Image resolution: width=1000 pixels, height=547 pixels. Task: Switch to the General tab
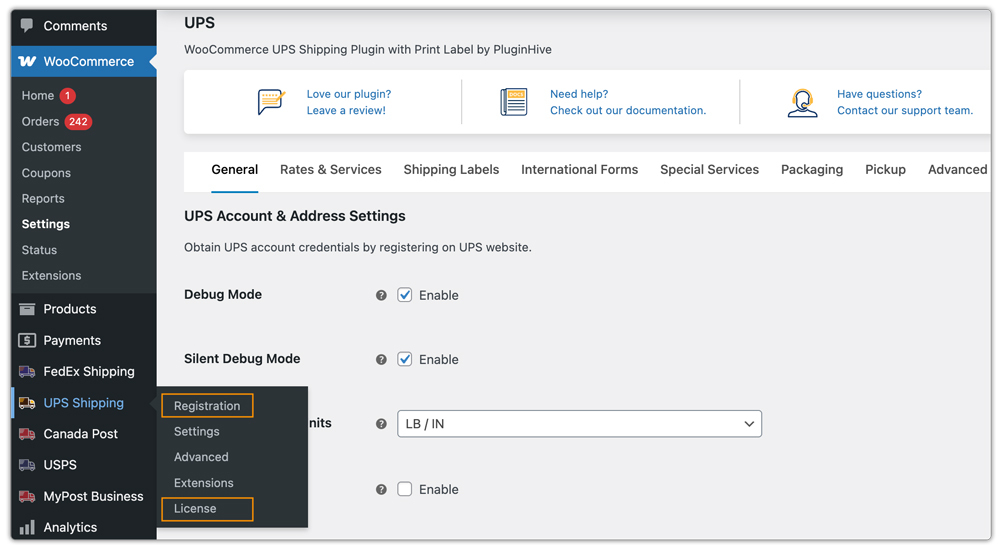click(235, 170)
